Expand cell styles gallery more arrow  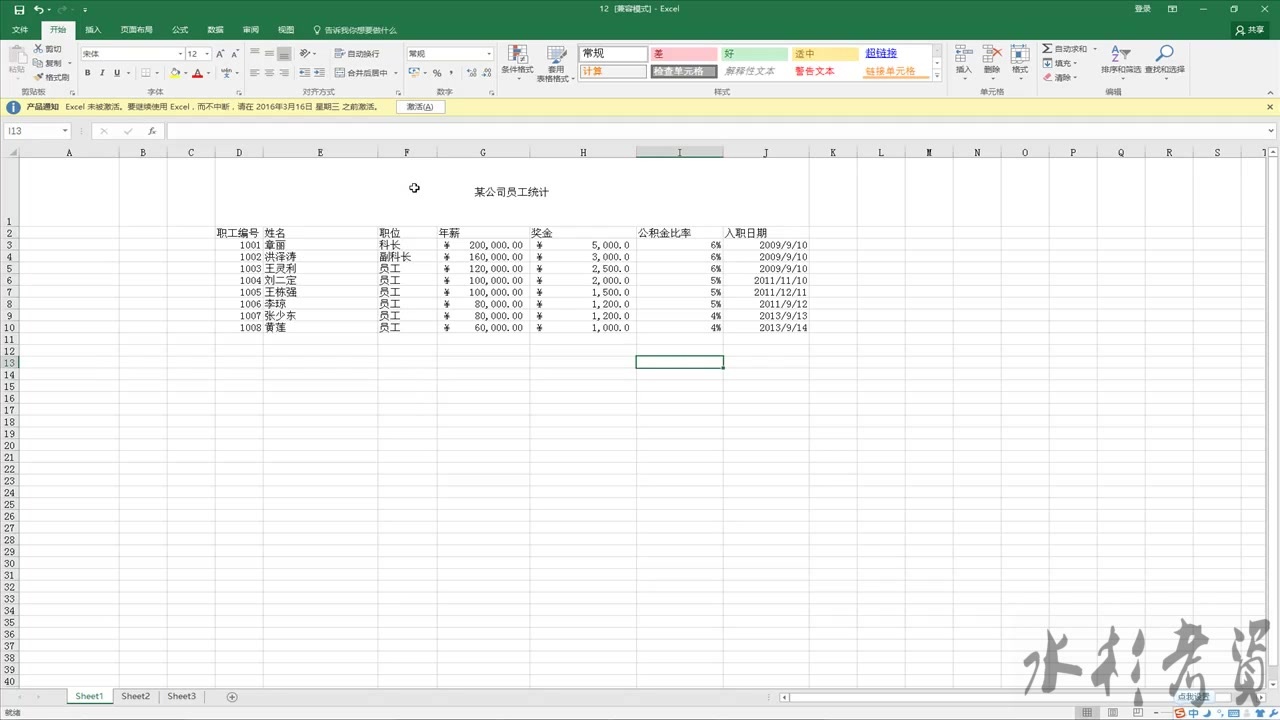pyautogui.click(x=937, y=76)
